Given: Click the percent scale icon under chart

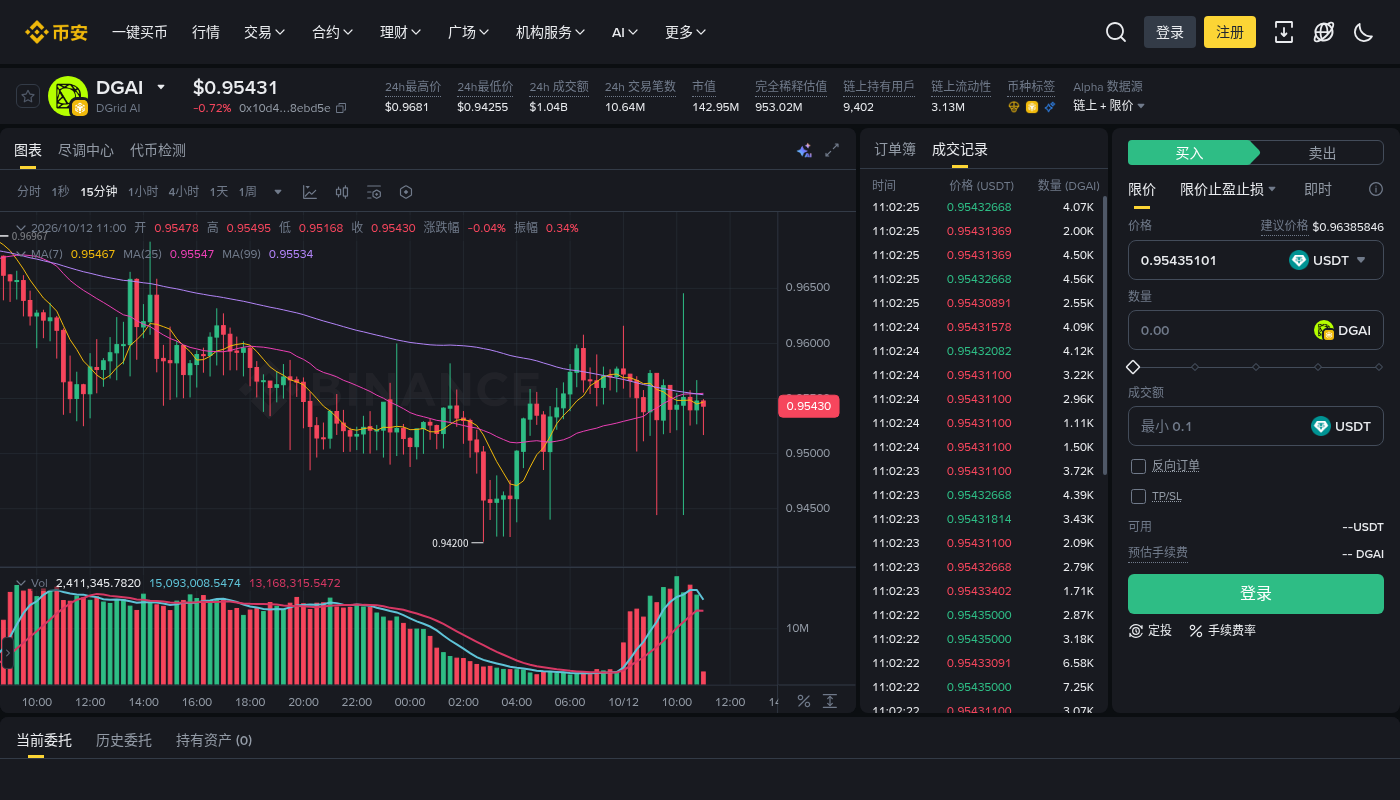Looking at the screenshot, I should [803, 701].
